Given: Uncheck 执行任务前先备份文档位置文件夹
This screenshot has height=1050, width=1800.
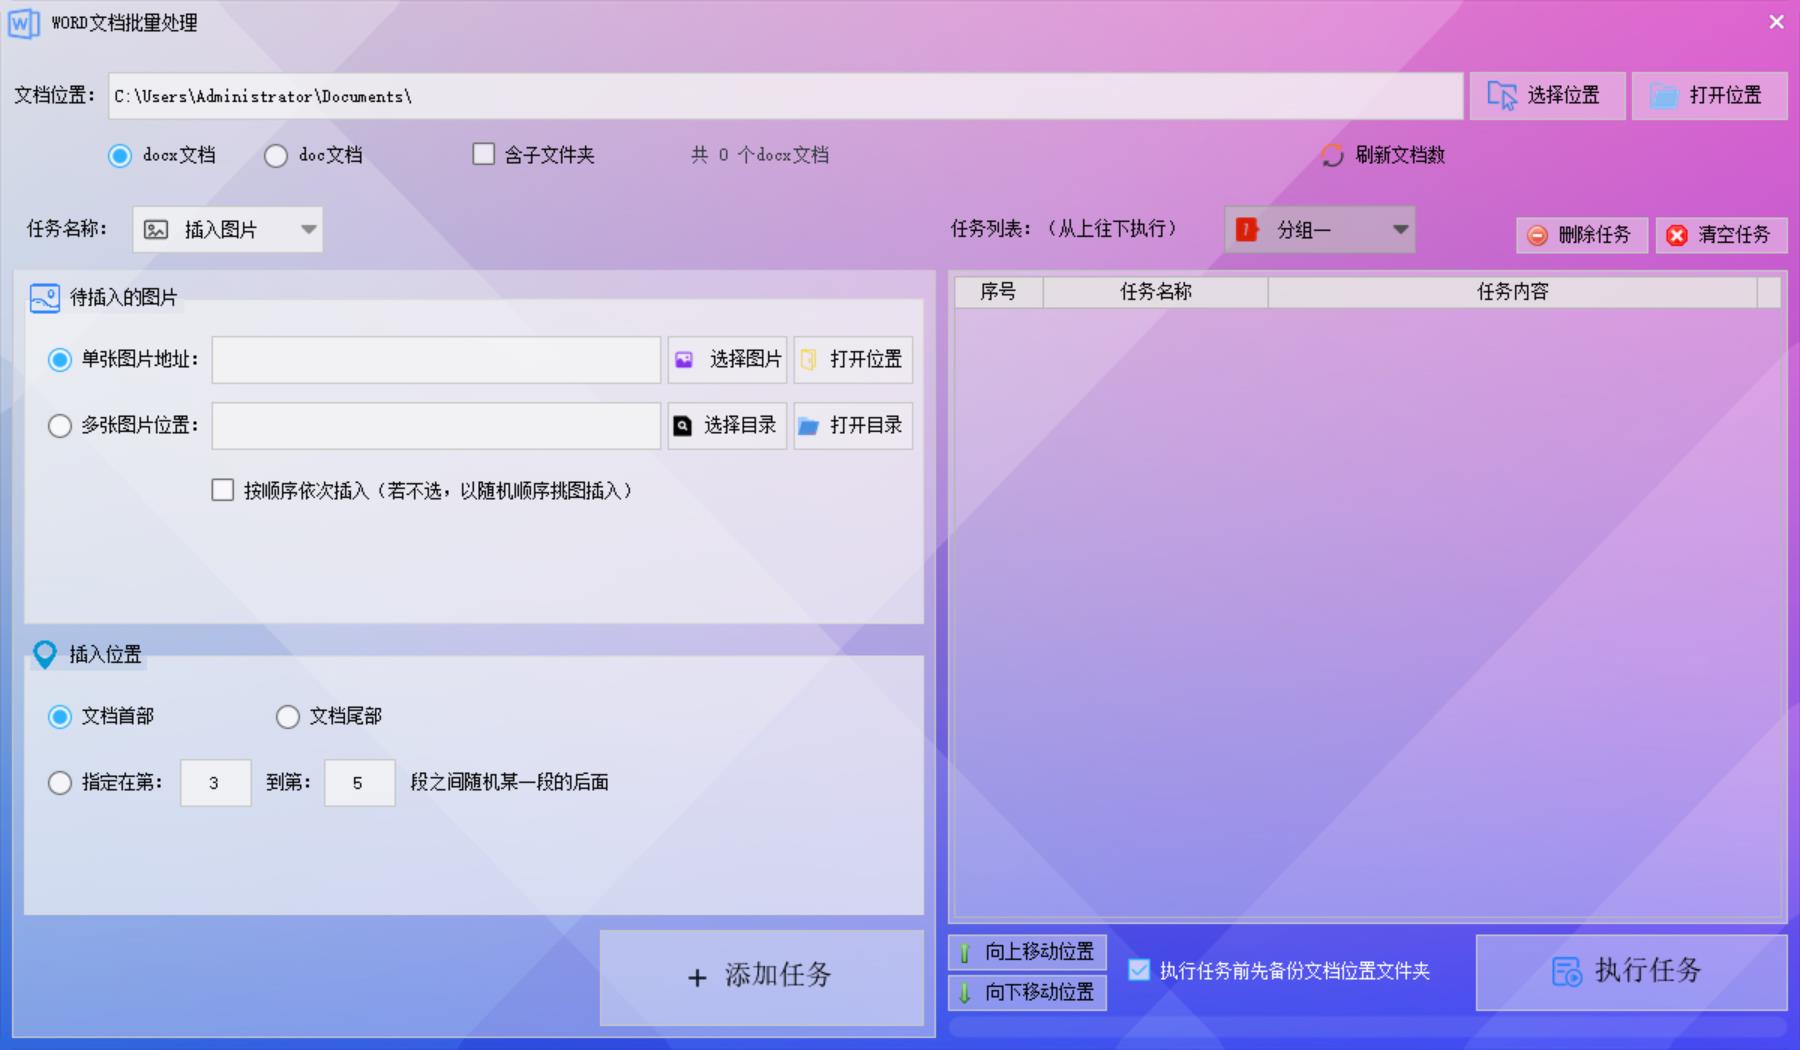Looking at the screenshot, I should [x=1139, y=969].
